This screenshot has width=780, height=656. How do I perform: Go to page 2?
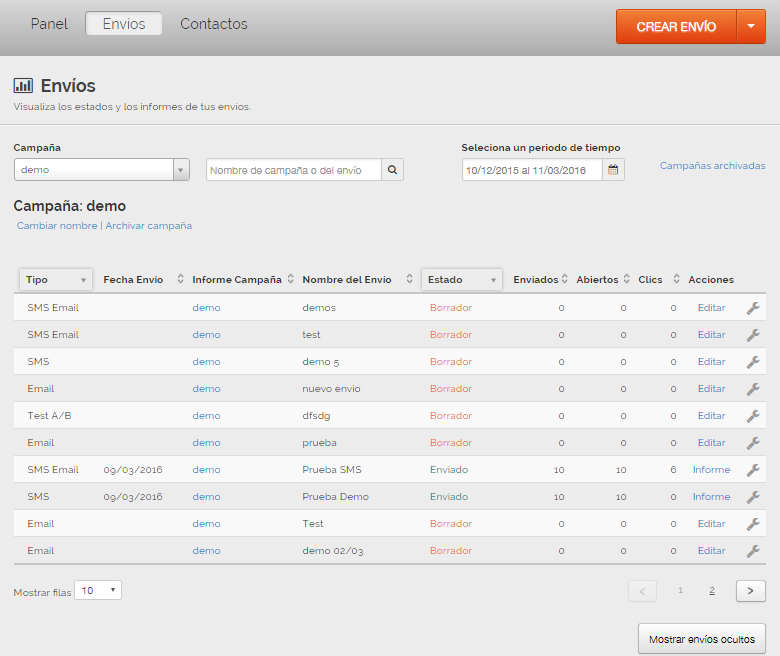pyautogui.click(x=712, y=590)
